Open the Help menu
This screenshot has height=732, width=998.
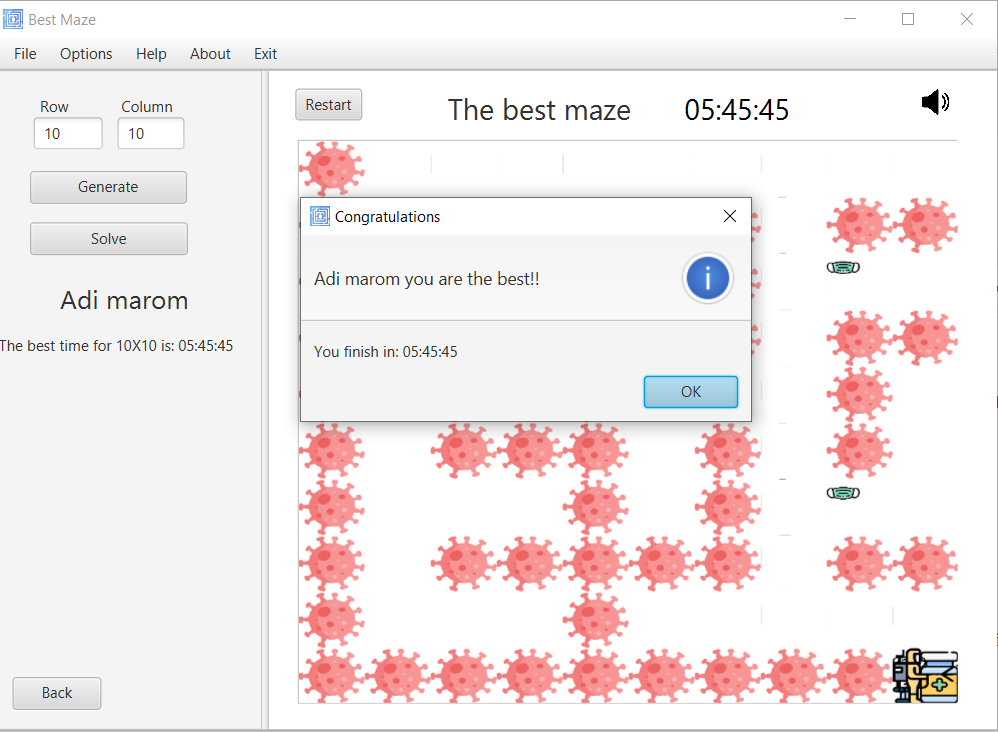coord(151,54)
